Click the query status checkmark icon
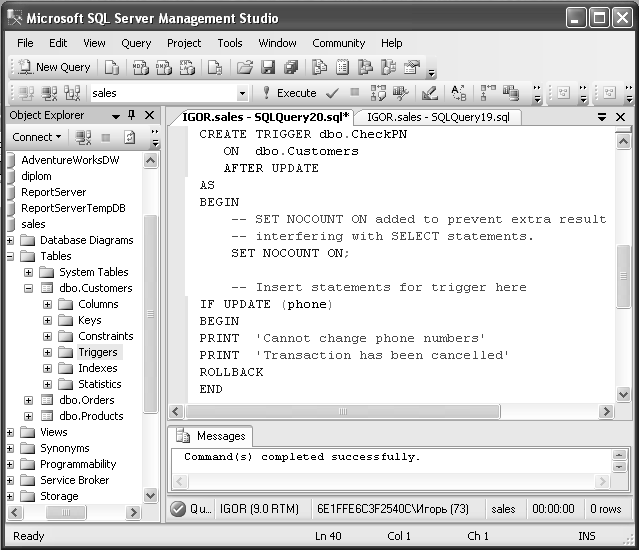The image size is (639, 550). tap(178, 509)
